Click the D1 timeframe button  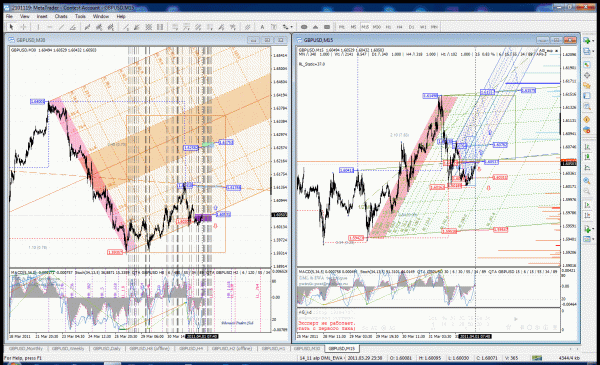pyautogui.click(x=411, y=27)
